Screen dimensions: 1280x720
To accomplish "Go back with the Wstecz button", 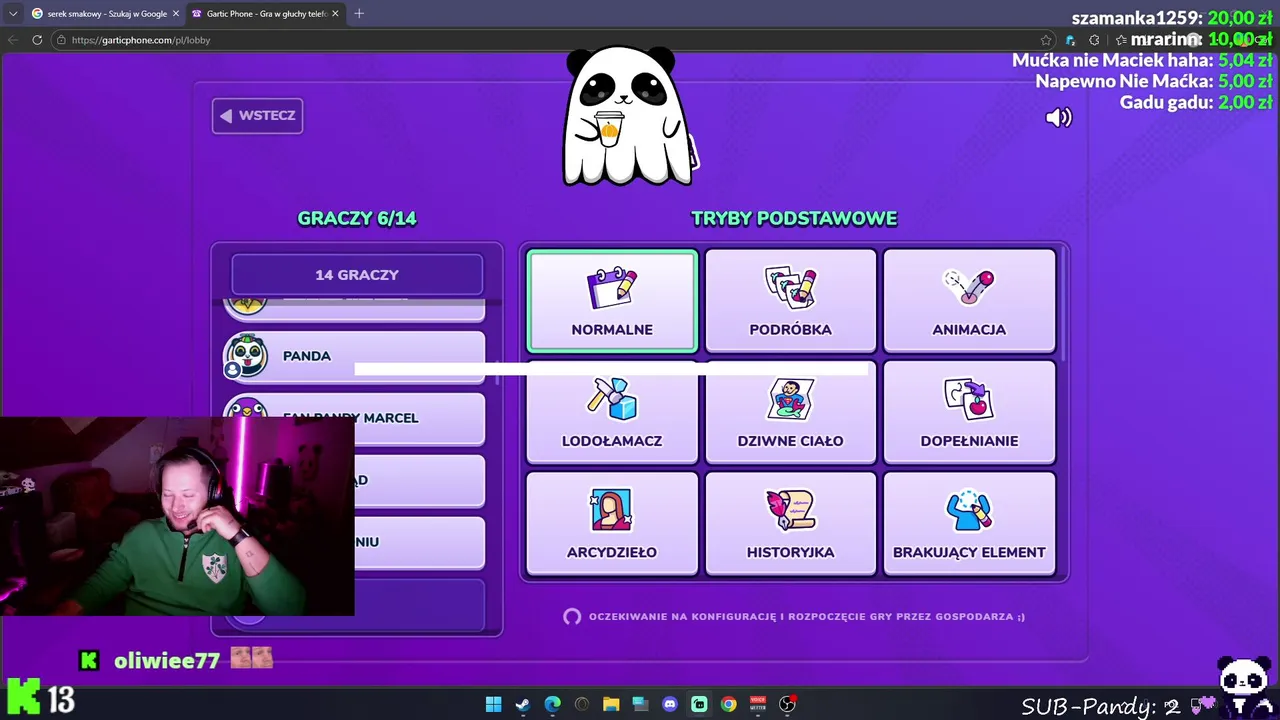I will [257, 116].
